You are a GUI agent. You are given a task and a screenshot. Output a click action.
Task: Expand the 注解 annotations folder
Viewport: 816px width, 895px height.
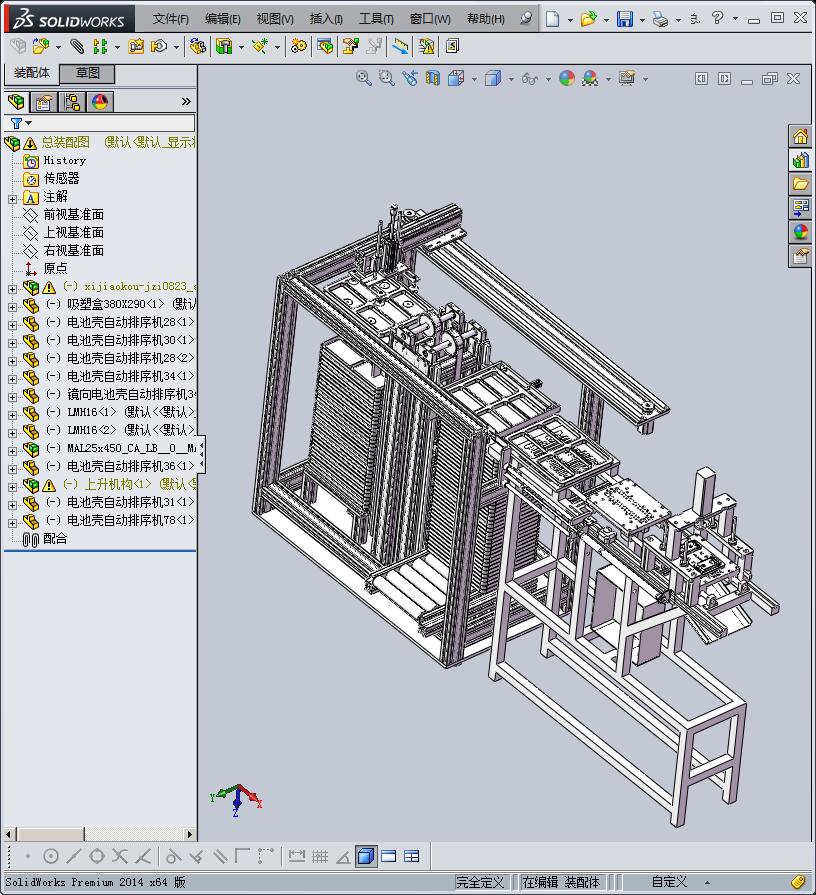12,198
